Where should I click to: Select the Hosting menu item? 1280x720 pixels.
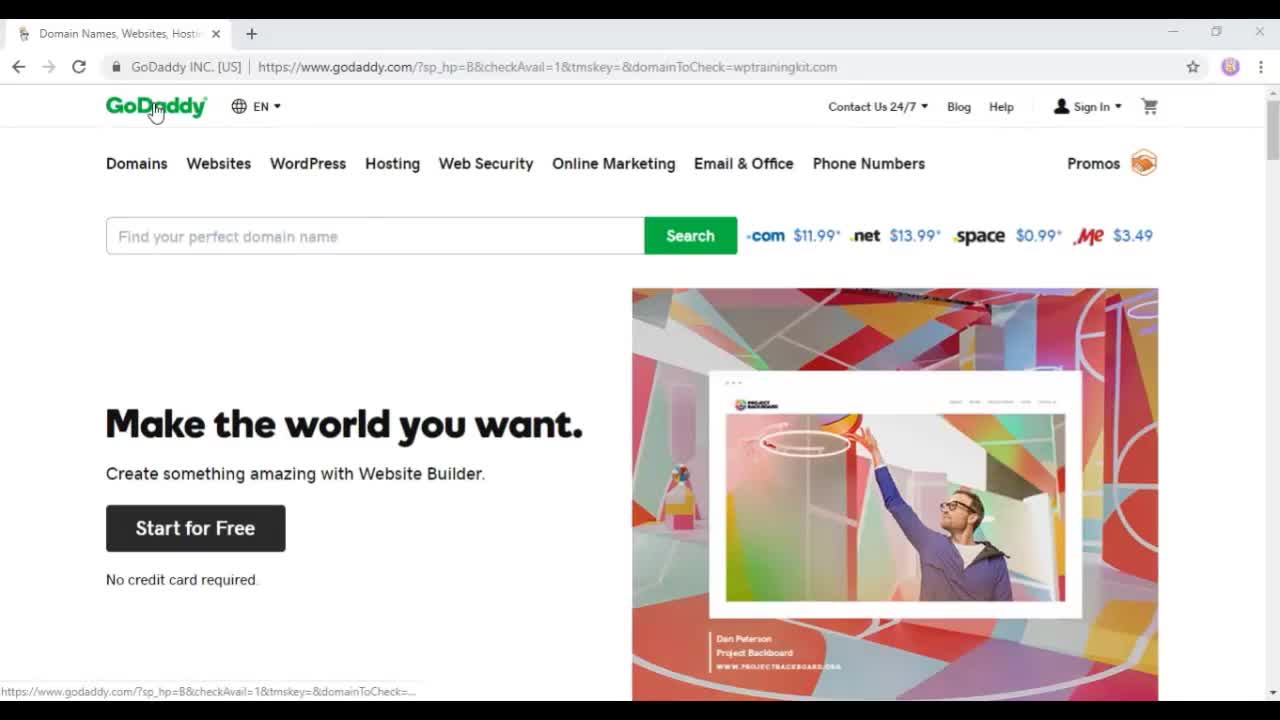click(392, 163)
